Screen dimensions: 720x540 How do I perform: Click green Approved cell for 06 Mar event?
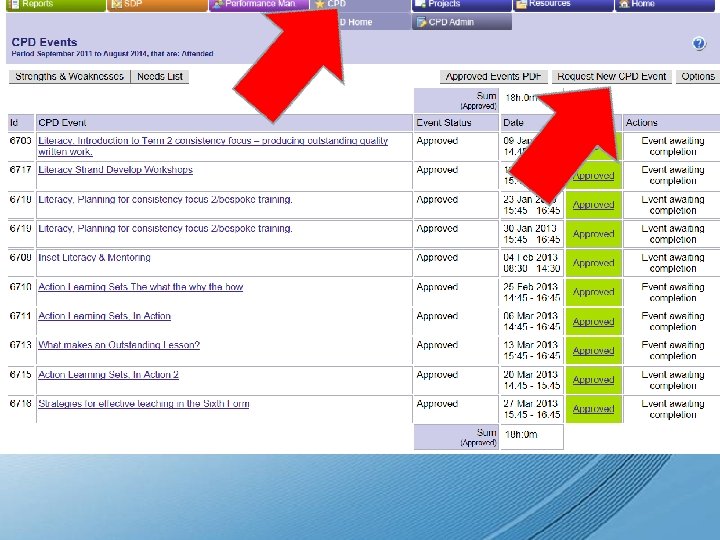pyautogui.click(x=594, y=321)
